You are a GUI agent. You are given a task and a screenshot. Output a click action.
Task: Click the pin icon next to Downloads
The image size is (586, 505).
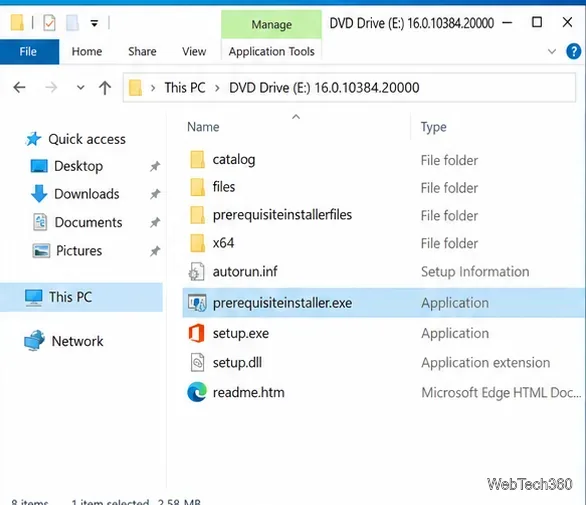tap(155, 194)
